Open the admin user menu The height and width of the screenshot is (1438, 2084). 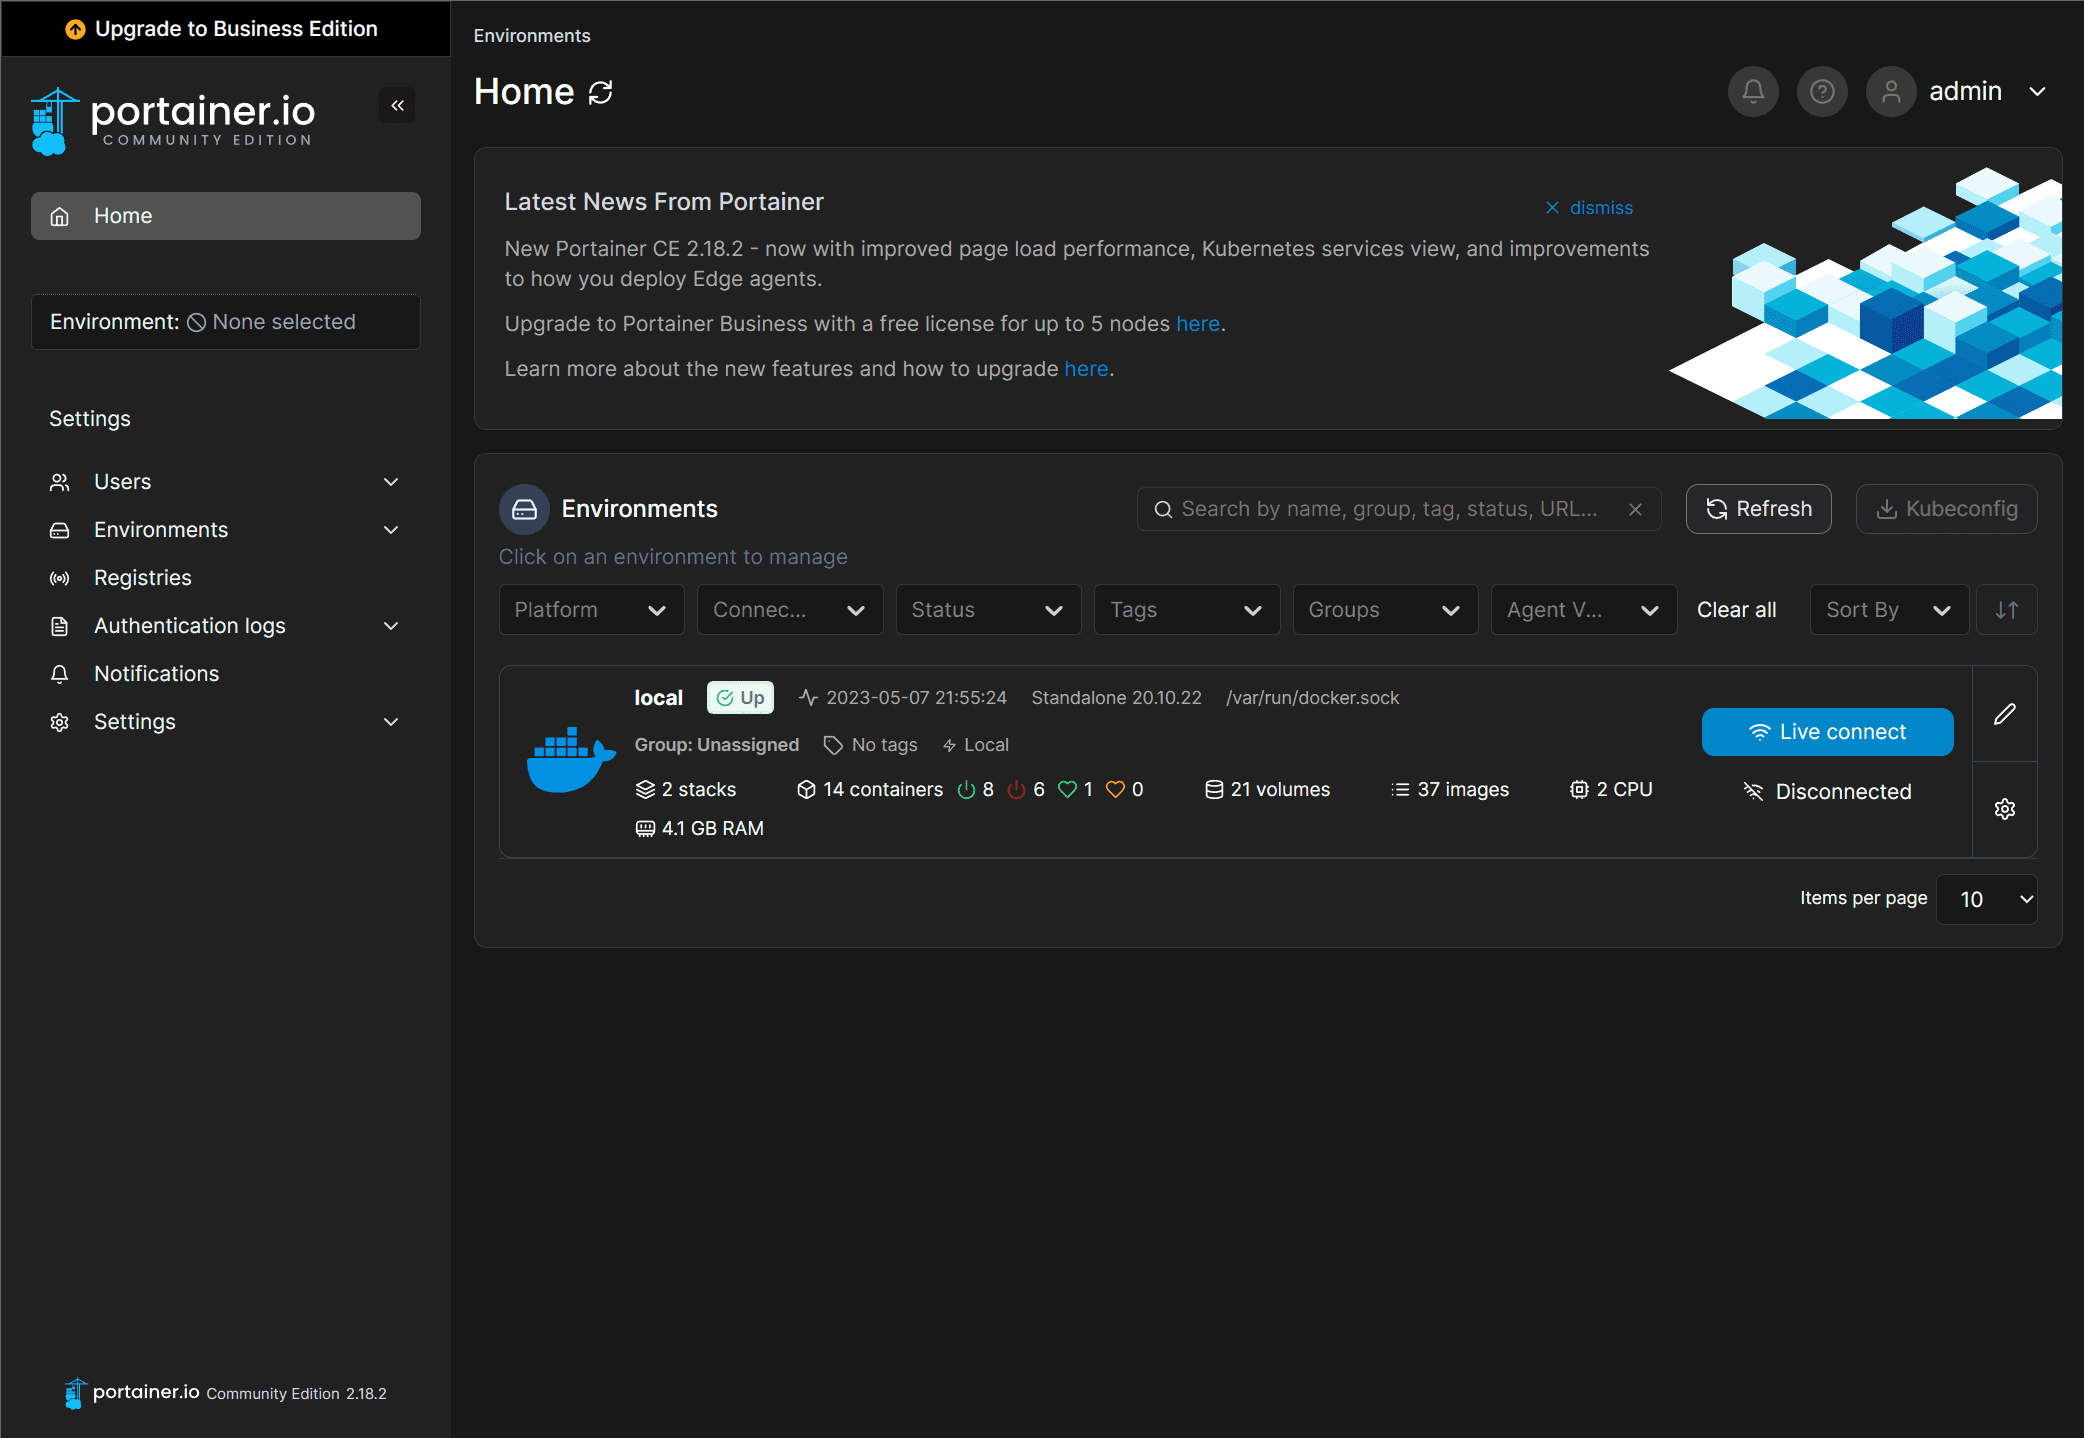tap(1964, 92)
